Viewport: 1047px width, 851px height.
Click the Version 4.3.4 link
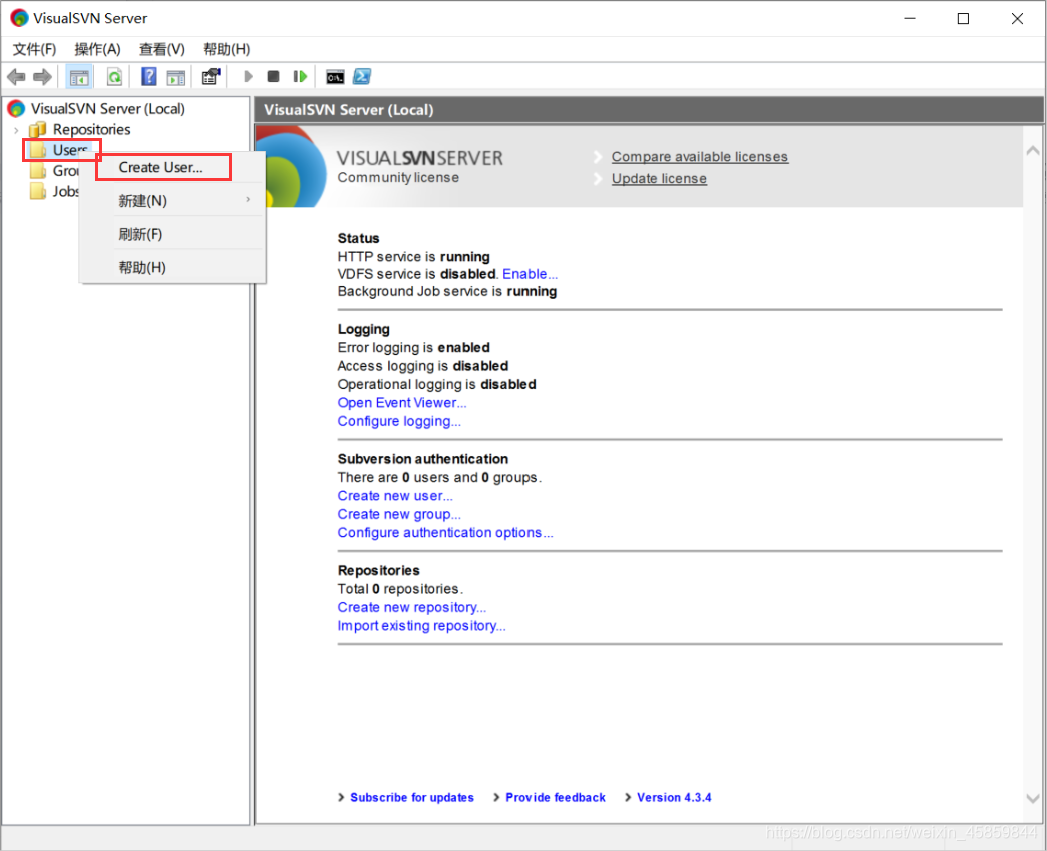(674, 797)
